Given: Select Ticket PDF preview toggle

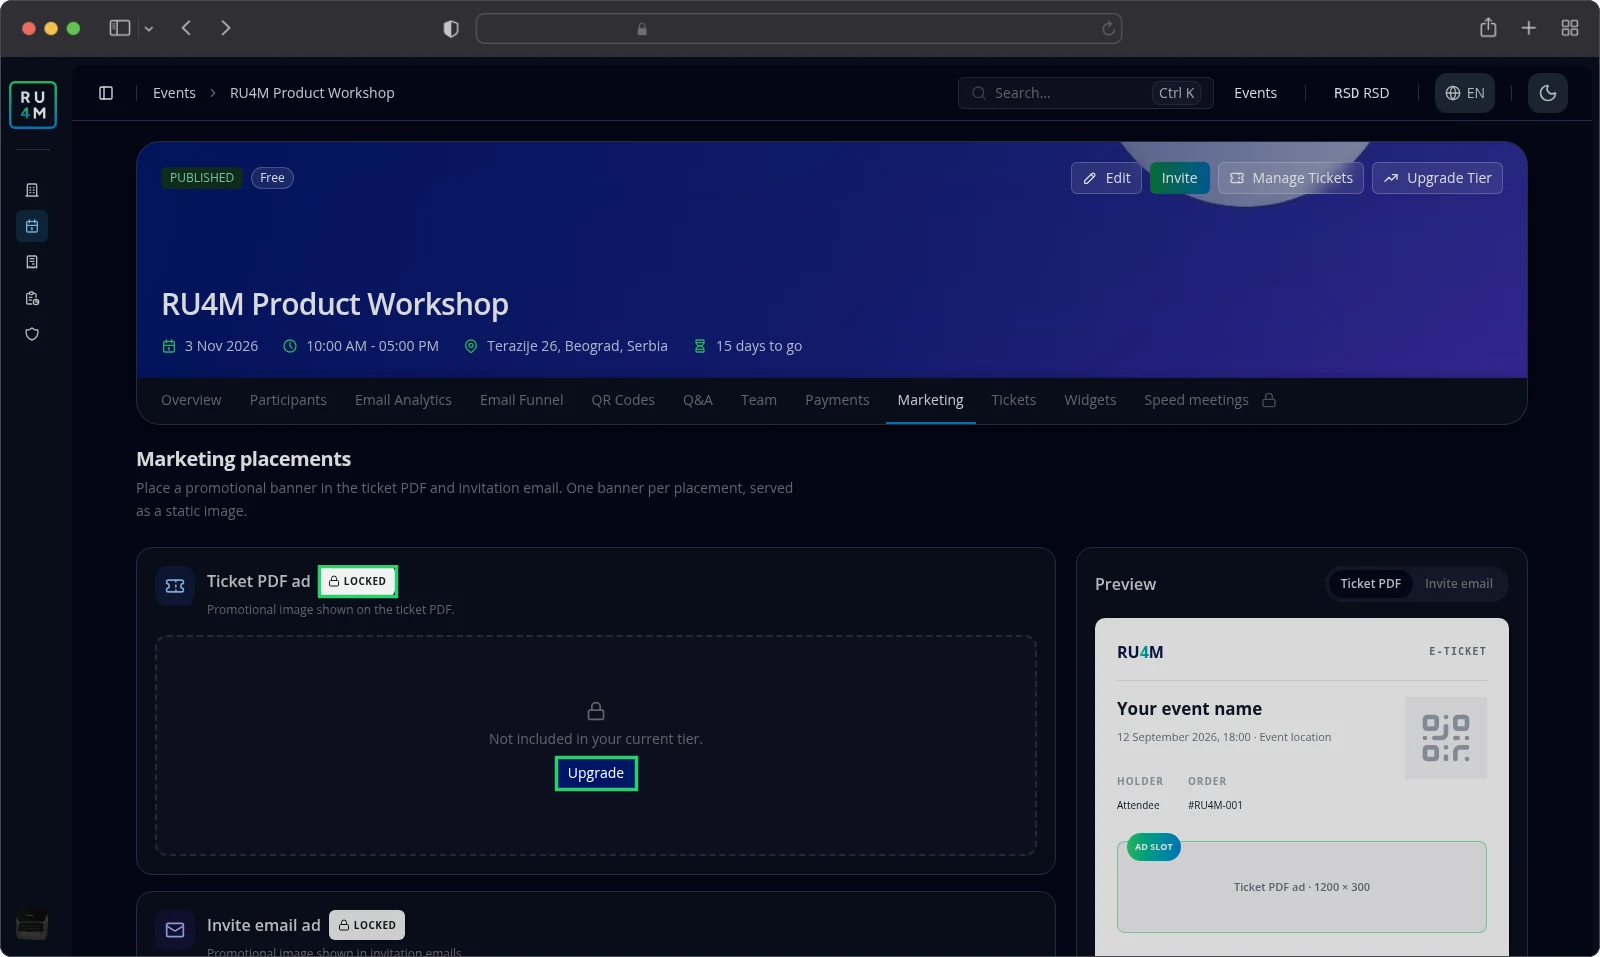Looking at the screenshot, I should click(x=1370, y=584).
